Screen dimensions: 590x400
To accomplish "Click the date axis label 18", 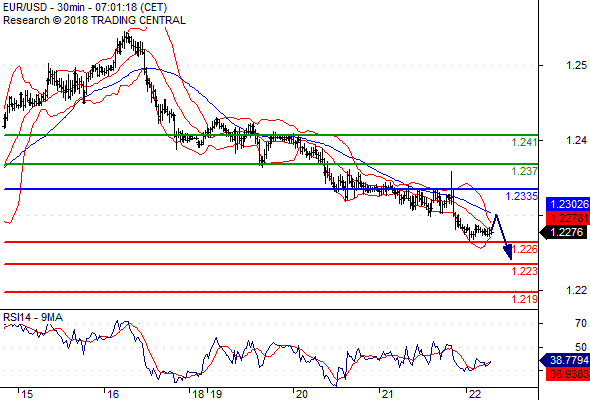I will coord(198,394).
